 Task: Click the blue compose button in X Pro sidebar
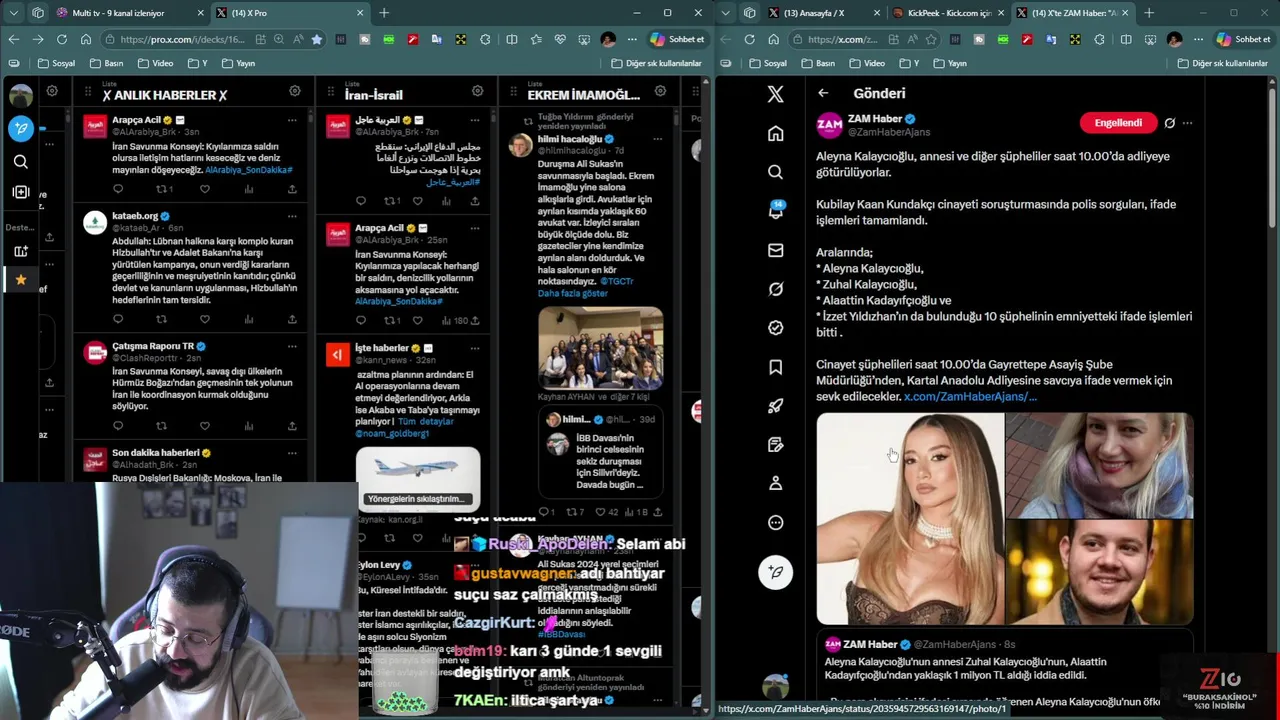[x=21, y=128]
